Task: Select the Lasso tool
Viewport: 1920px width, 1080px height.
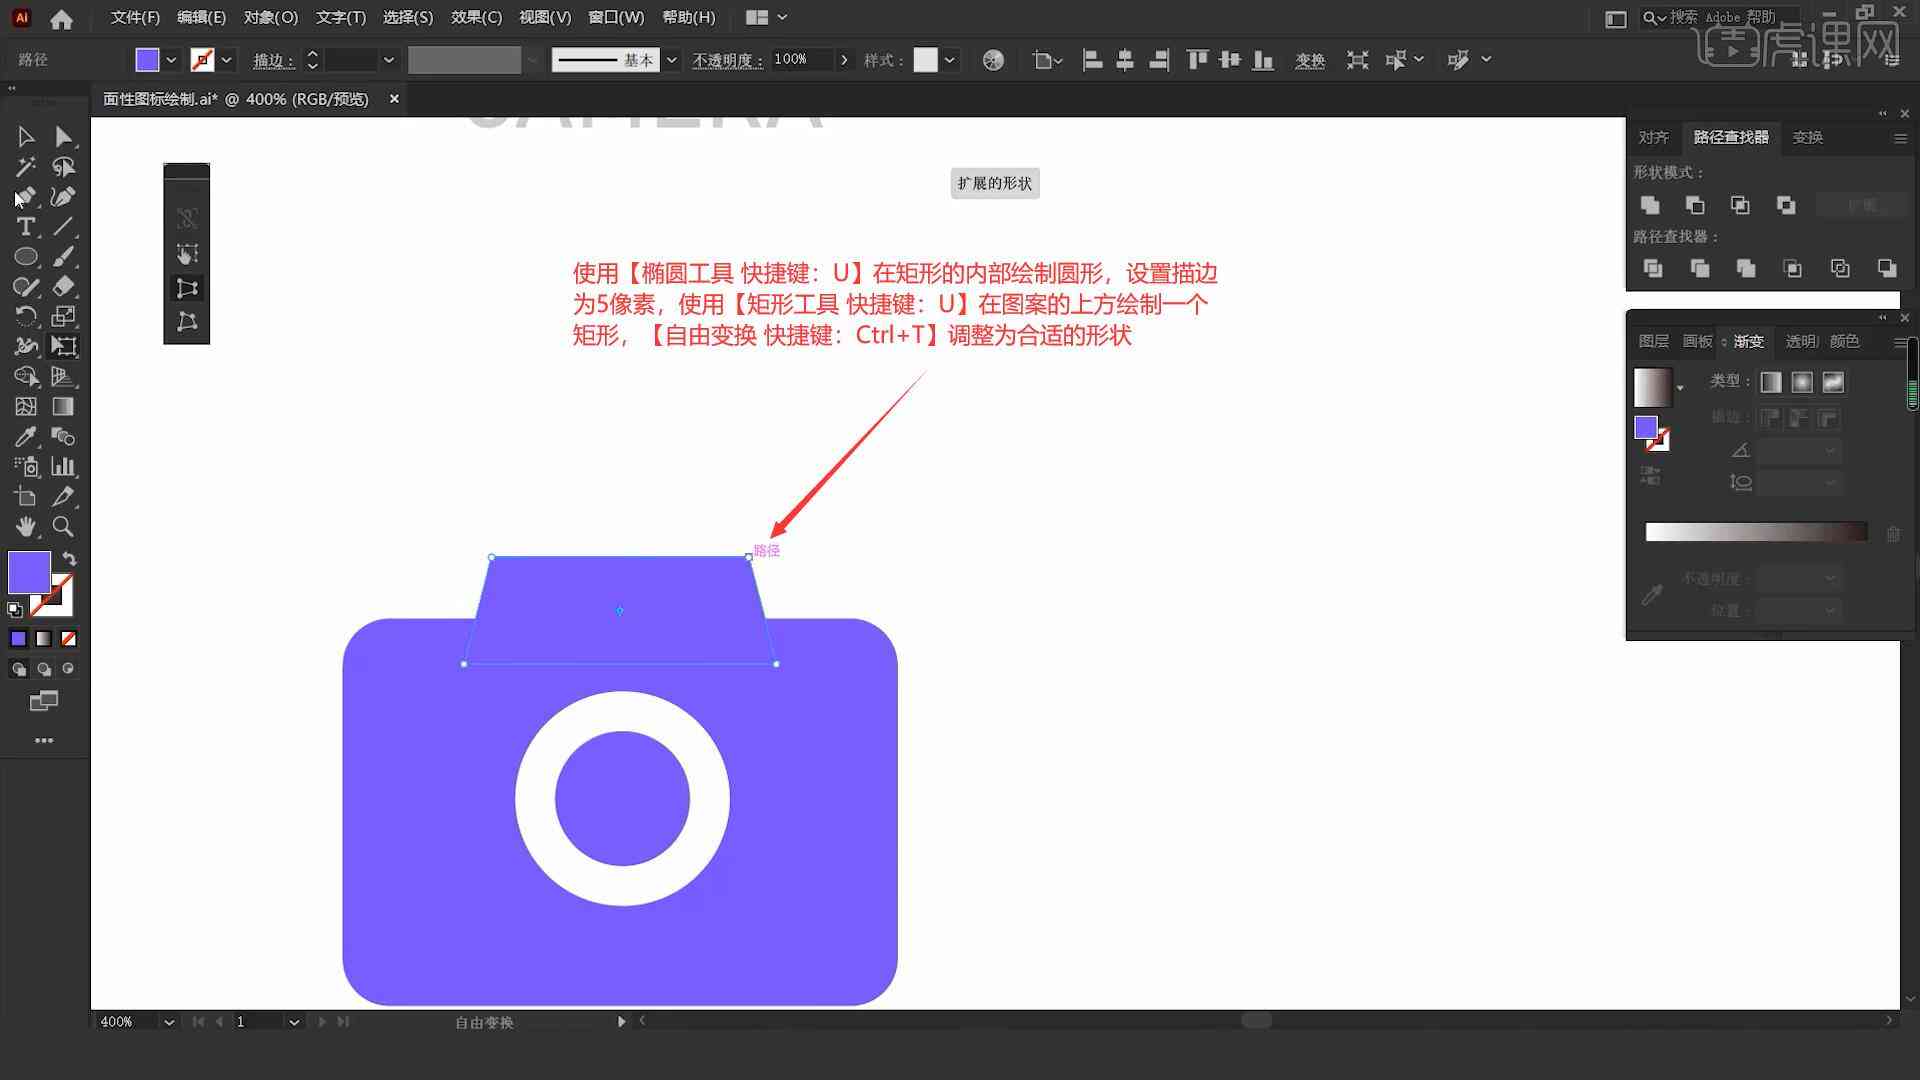Action: pyautogui.click(x=63, y=166)
